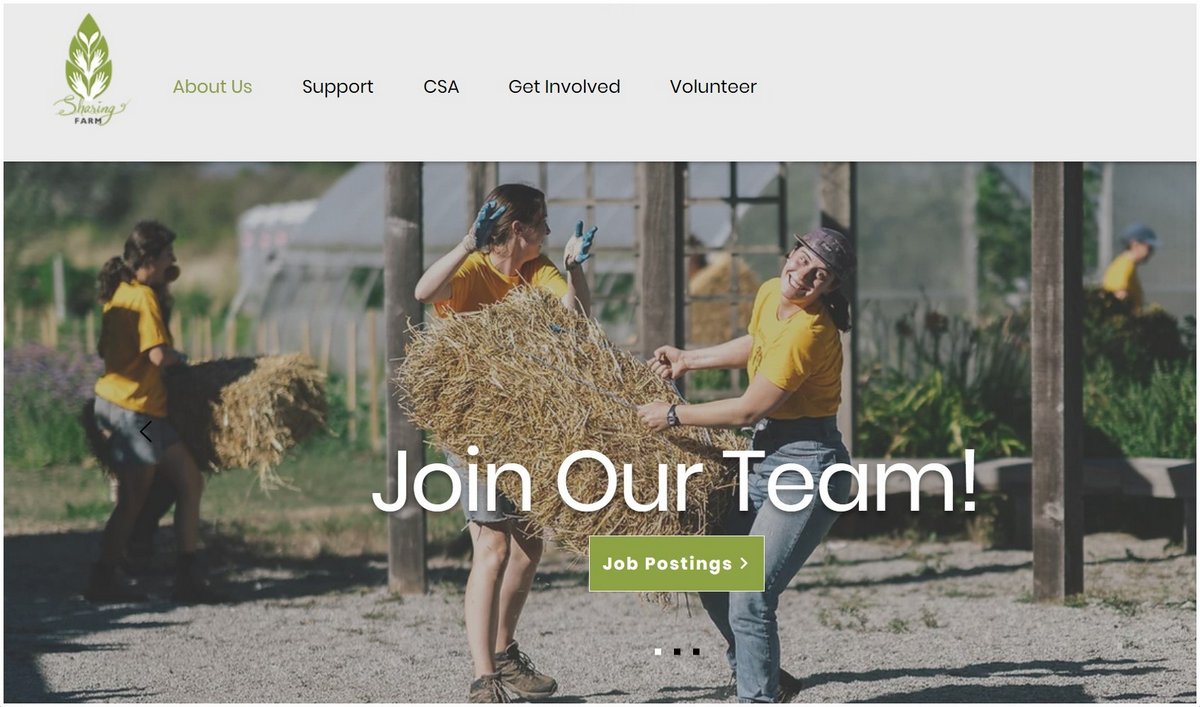Open the Get Involved menu
Screen dimensions: 1200x707
(x=564, y=87)
